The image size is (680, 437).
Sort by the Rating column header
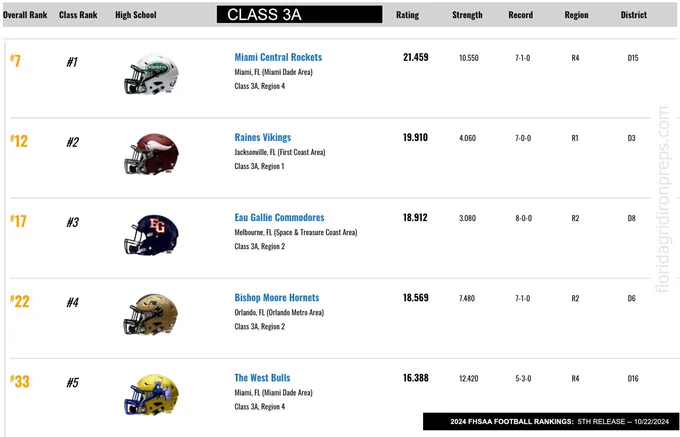(x=407, y=15)
